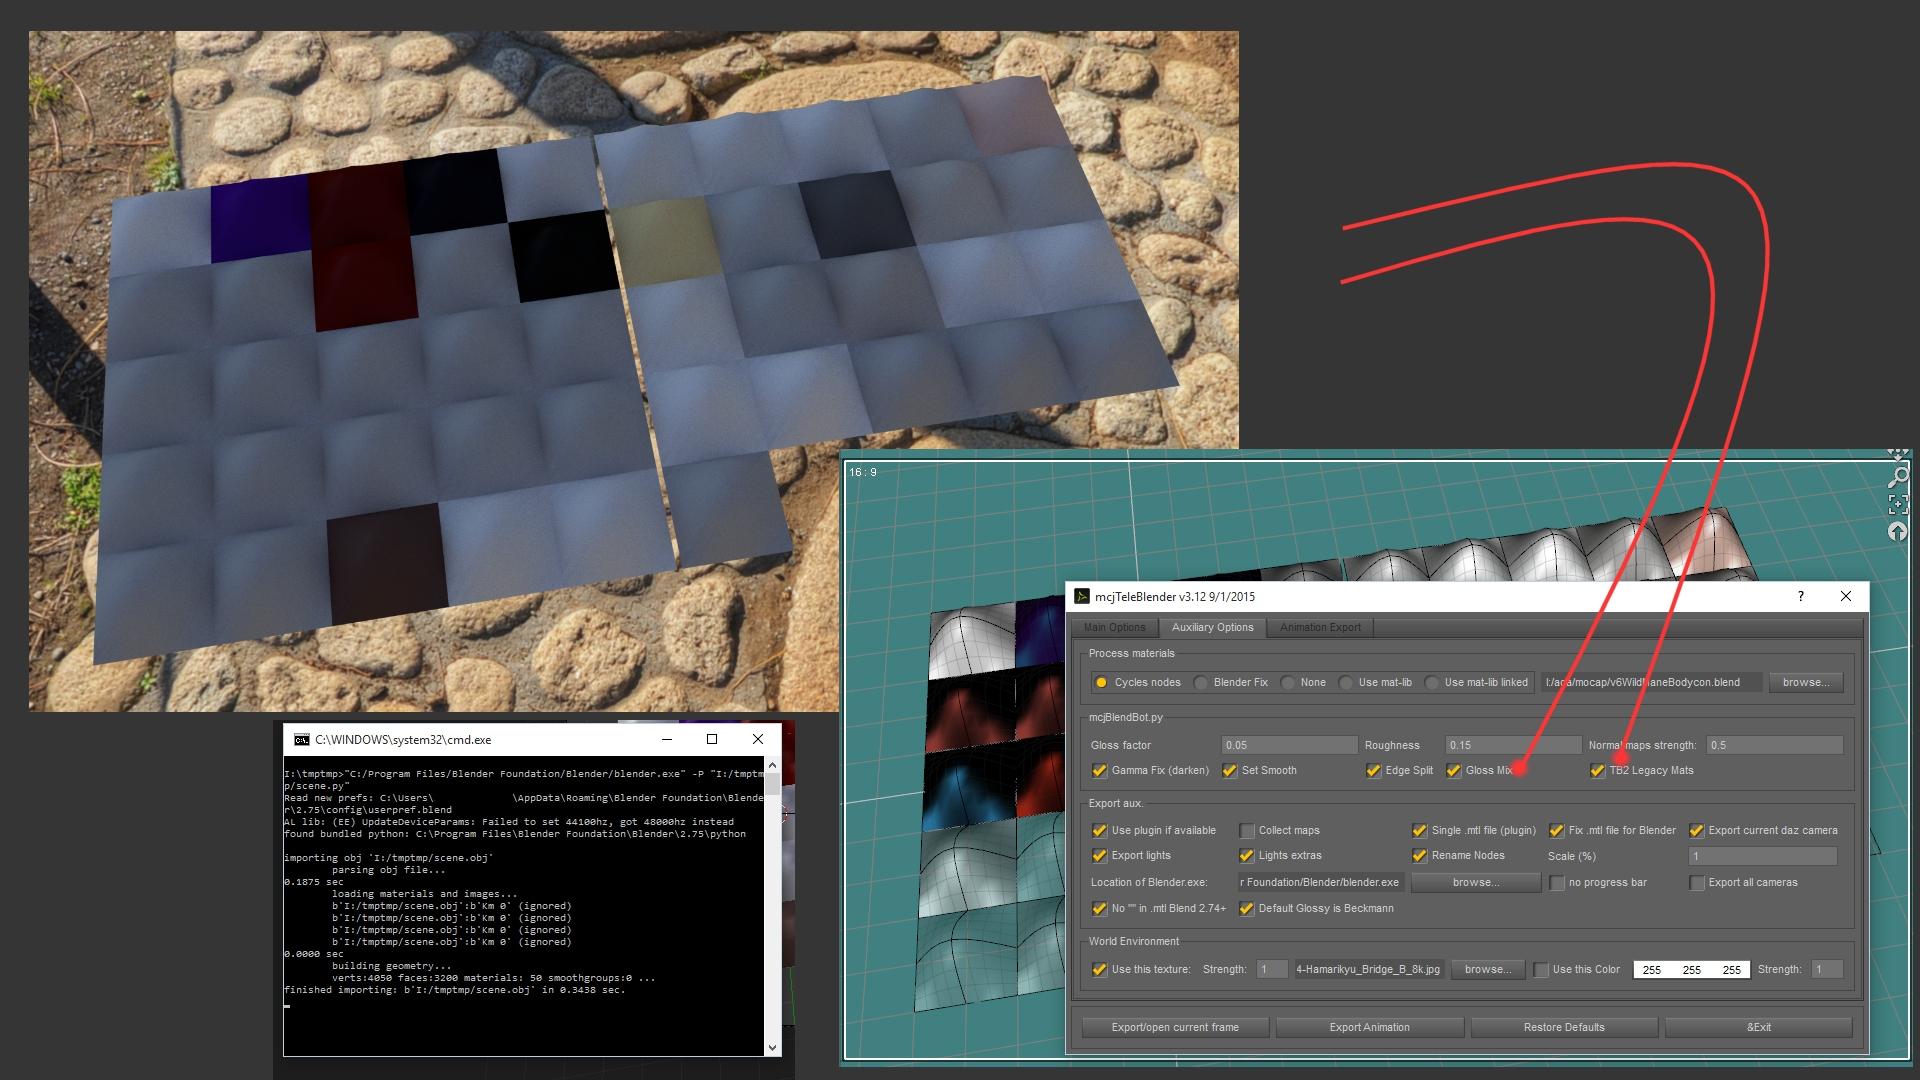Select the Blender Fix radio option
Viewport: 1920px width, 1080px height.
[x=1201, y=683]
